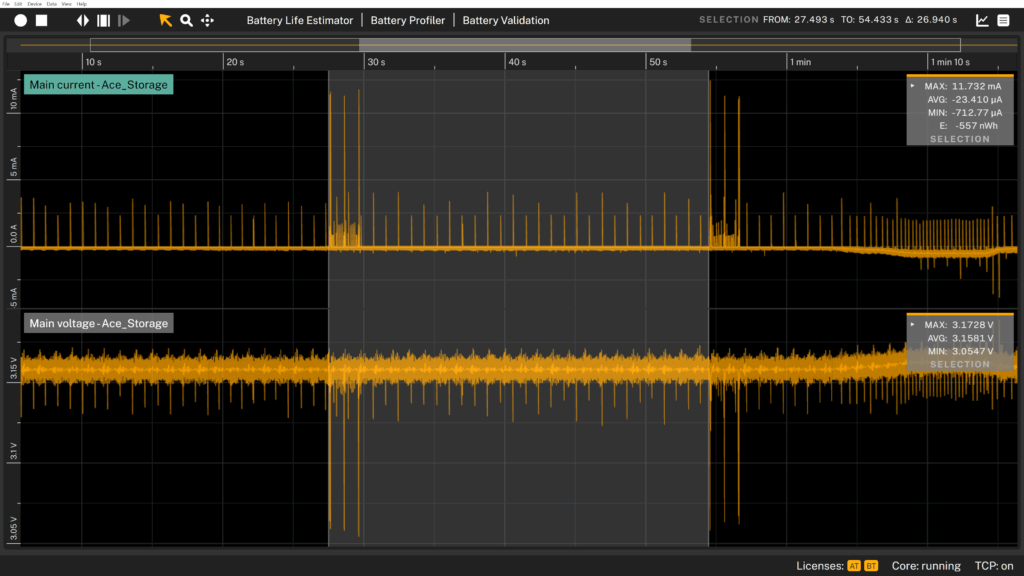Click the E: -557 nWh energy statistic
The image size is (1024, 576).
[x=968, y=126]
